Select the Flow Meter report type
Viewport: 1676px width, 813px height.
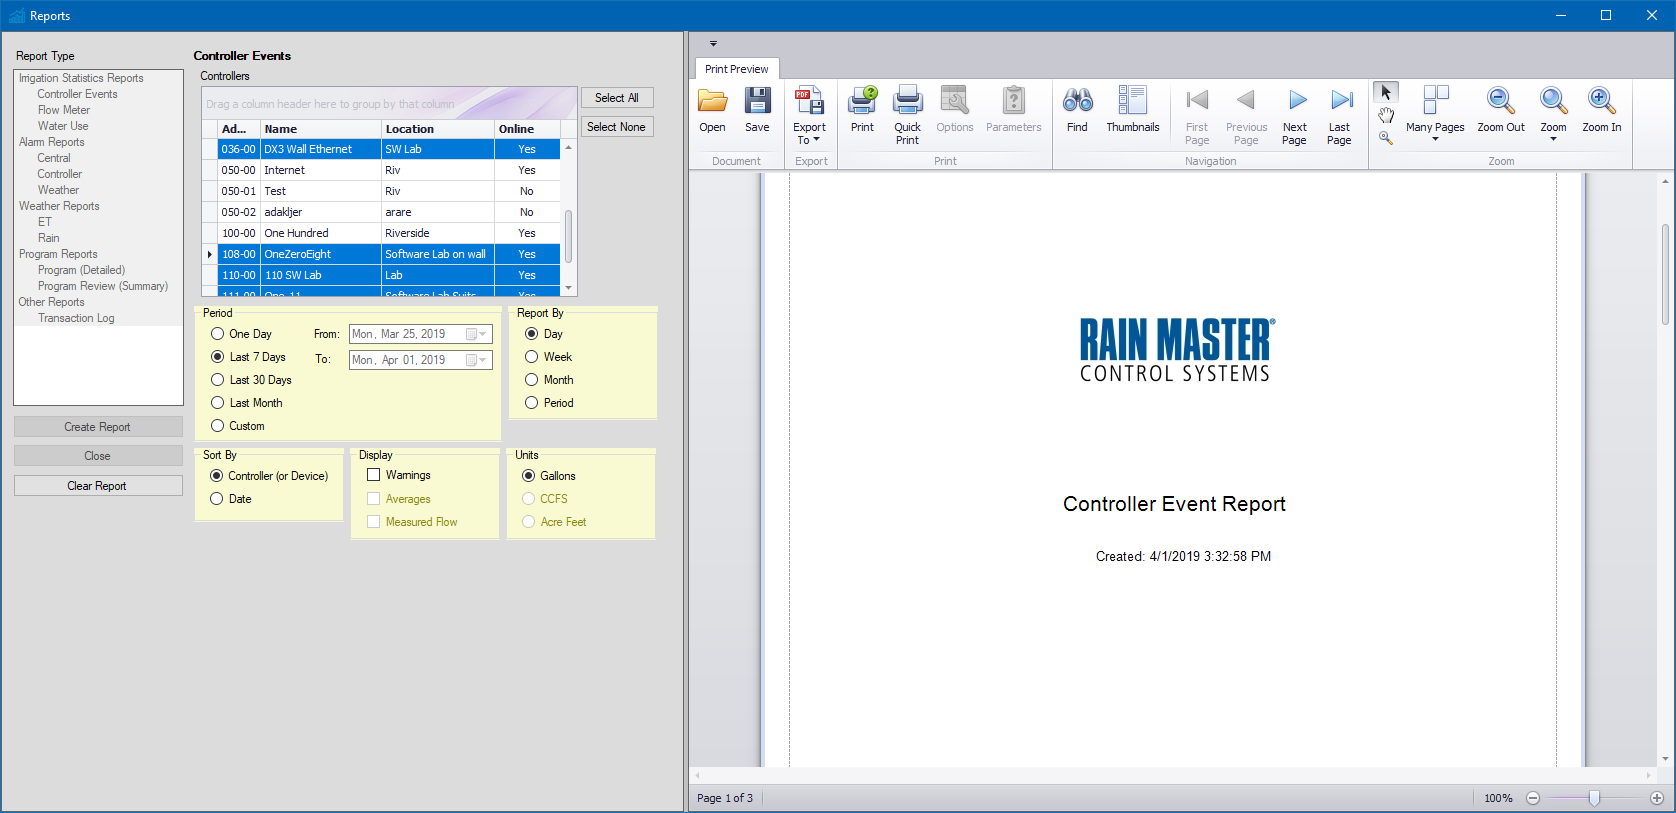(x=63, y=110)
